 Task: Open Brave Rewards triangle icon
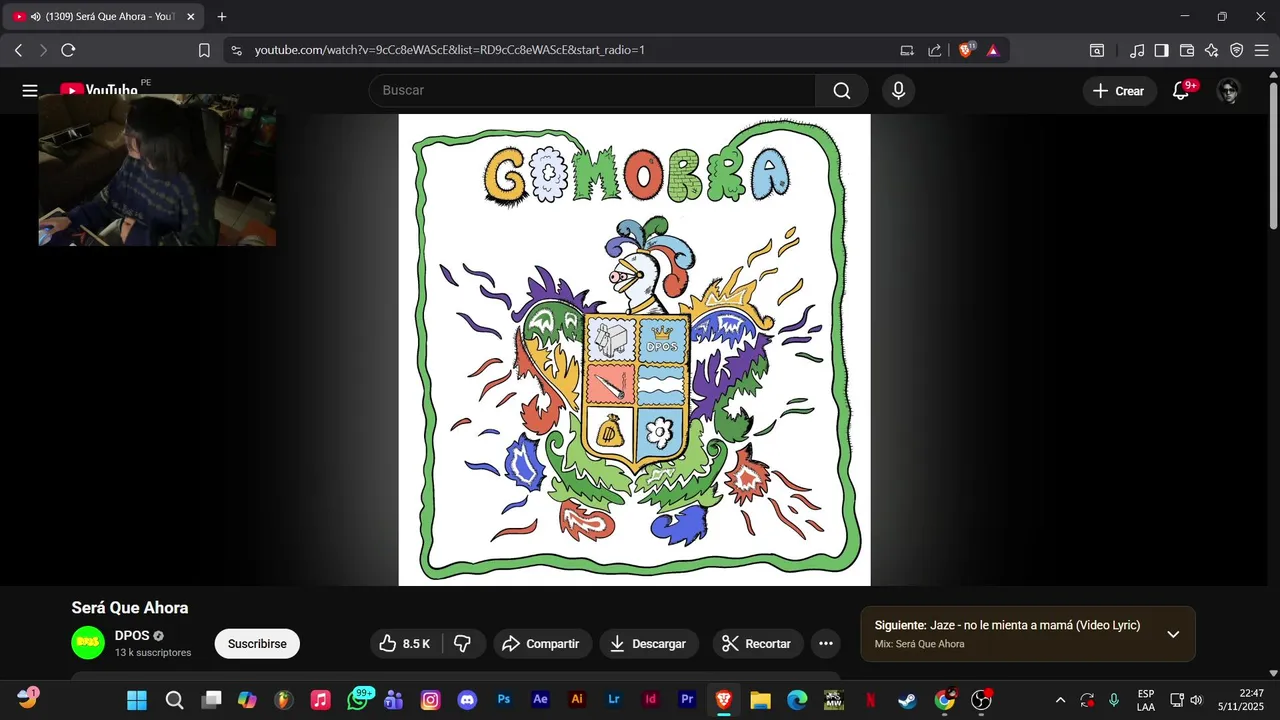click(993, 50)
